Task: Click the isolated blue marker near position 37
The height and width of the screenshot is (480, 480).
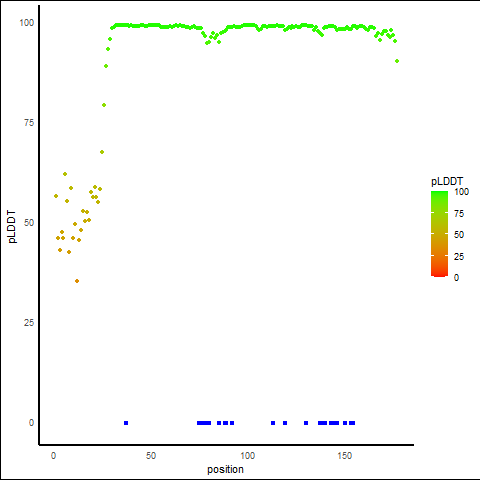Action: pyautogui.click(x=126, y=423)
